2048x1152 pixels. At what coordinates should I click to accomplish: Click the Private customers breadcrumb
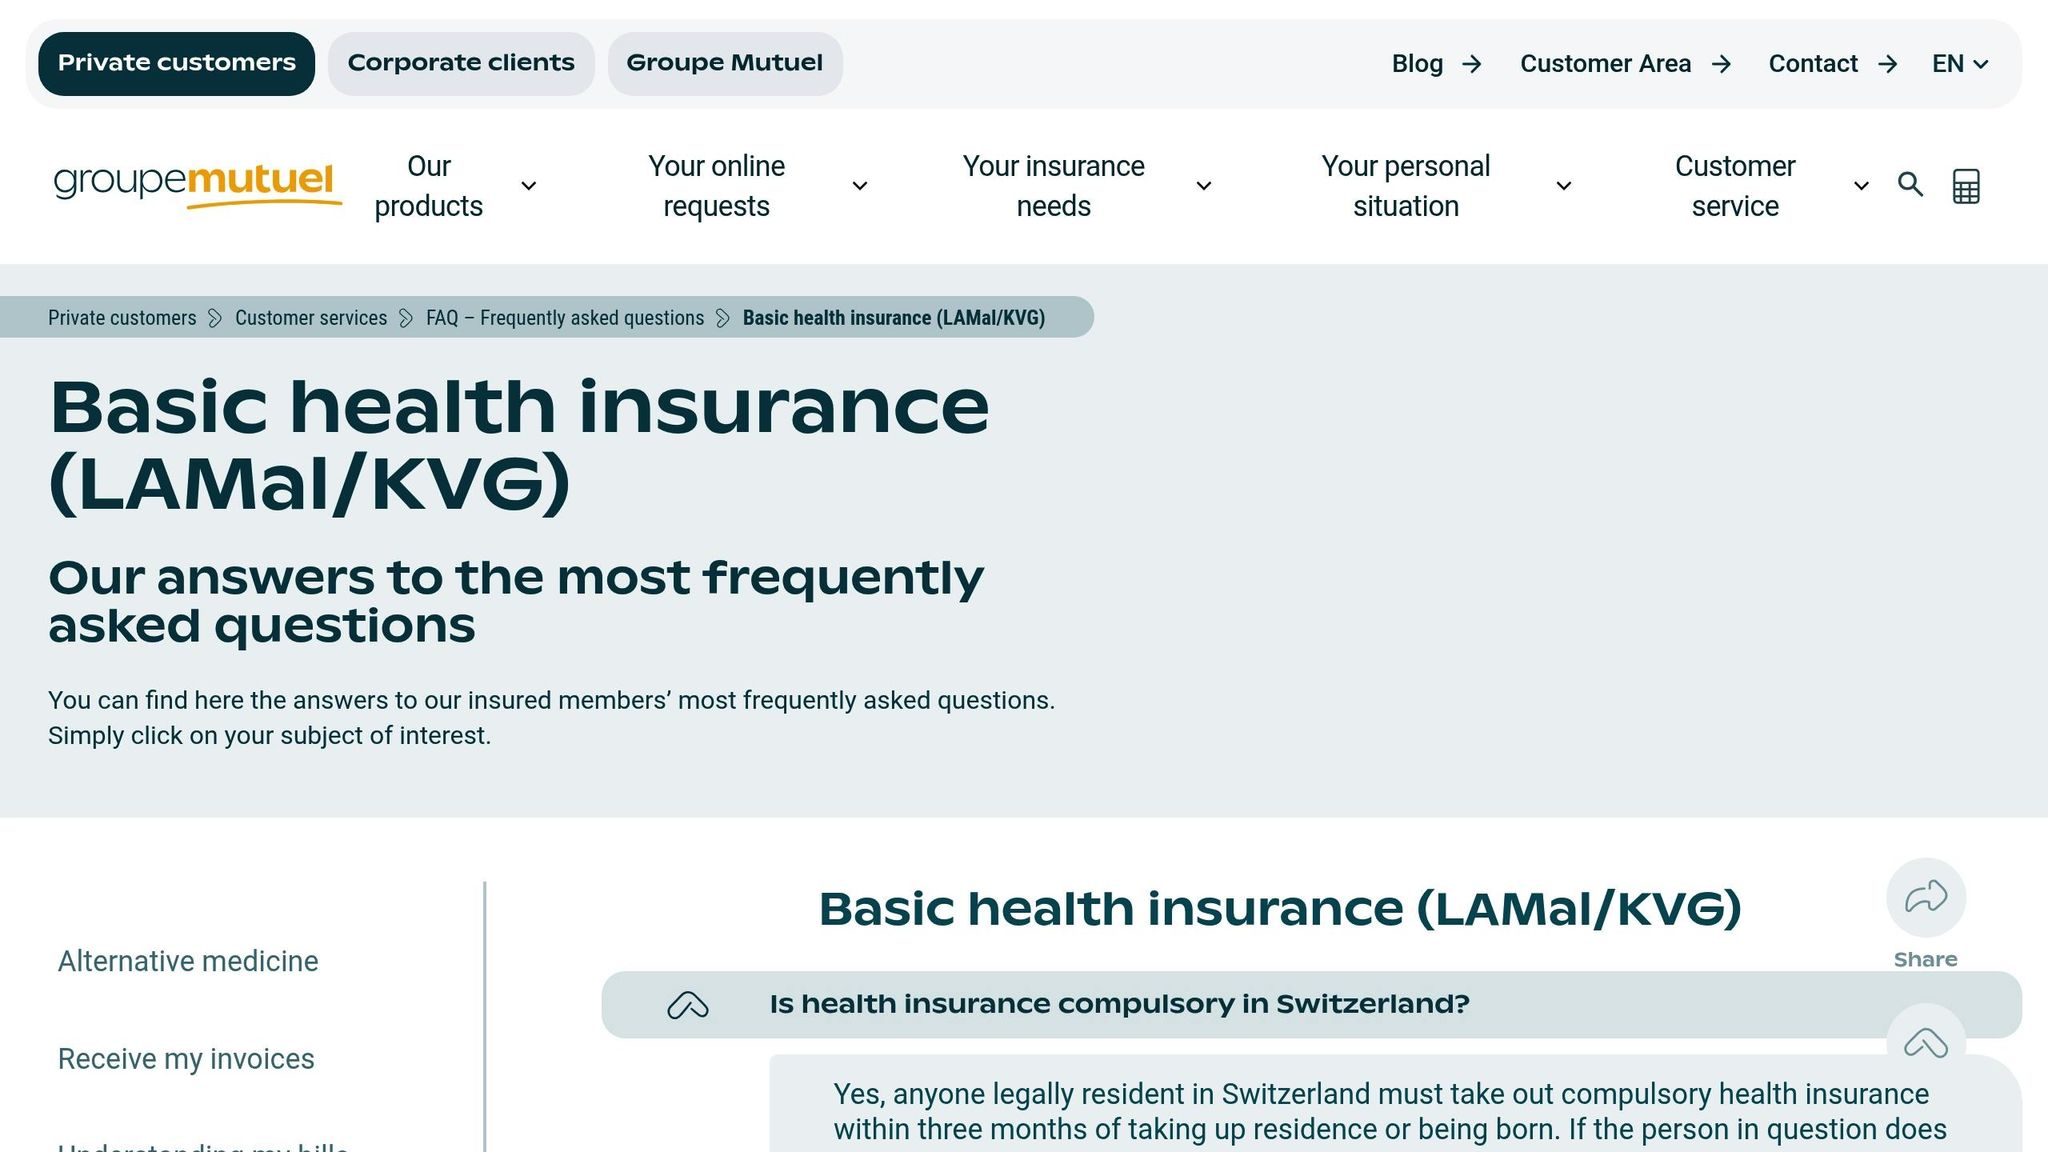(x=122, y=318)
